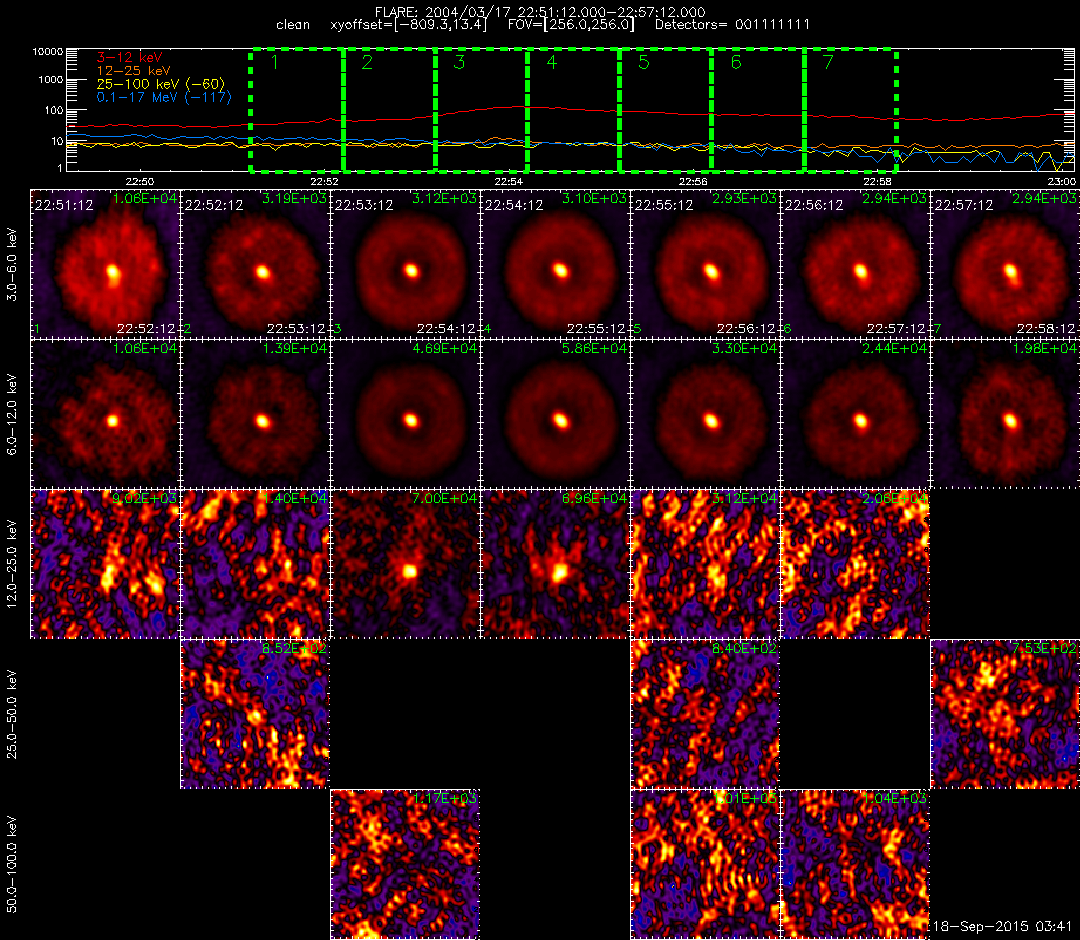This screenshot has height=940, width=1080.
Task: Open the 3.0-6.0 keV image starting 22:55:12
Action: (705, 264)
